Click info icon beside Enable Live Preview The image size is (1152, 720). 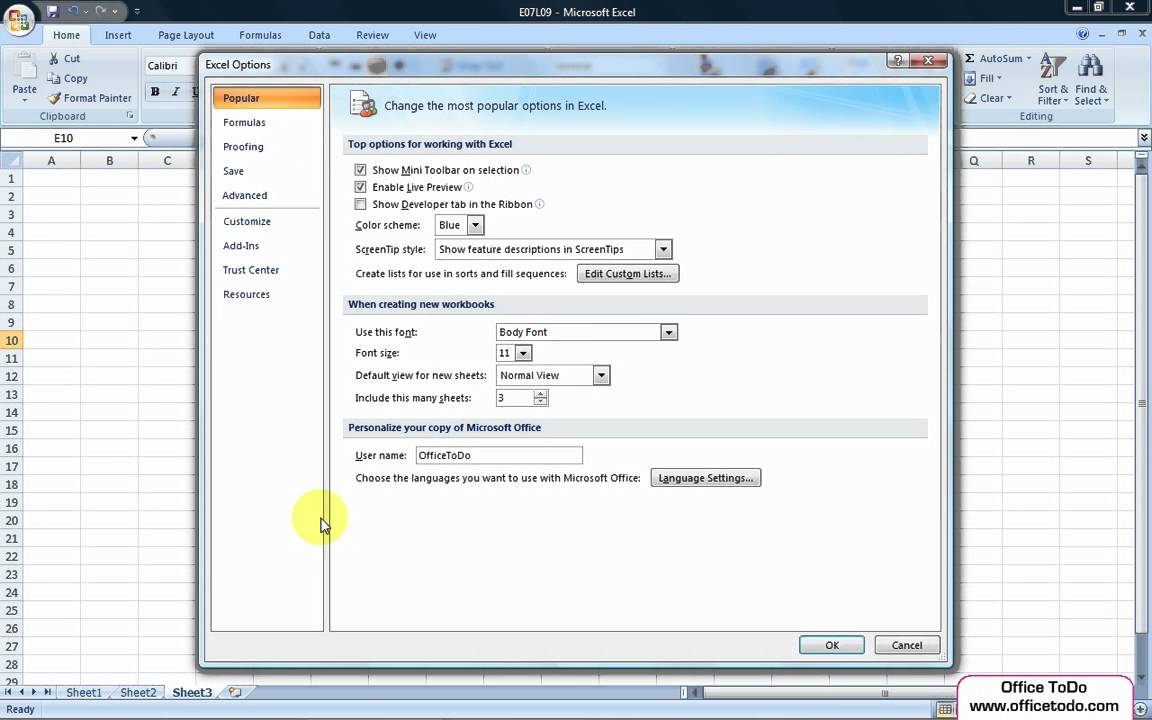(x=468, y=187)
